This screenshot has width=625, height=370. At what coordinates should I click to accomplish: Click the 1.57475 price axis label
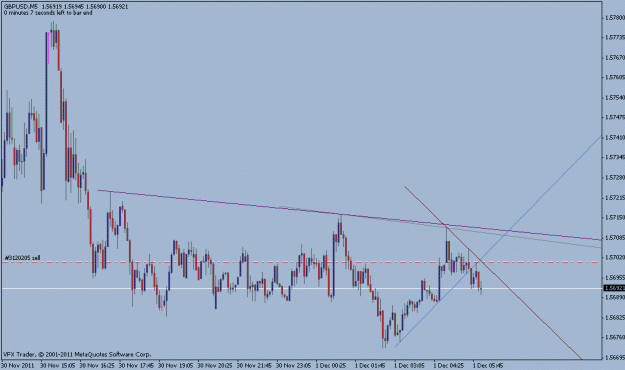pyautogui.click(x=615, y=117)
